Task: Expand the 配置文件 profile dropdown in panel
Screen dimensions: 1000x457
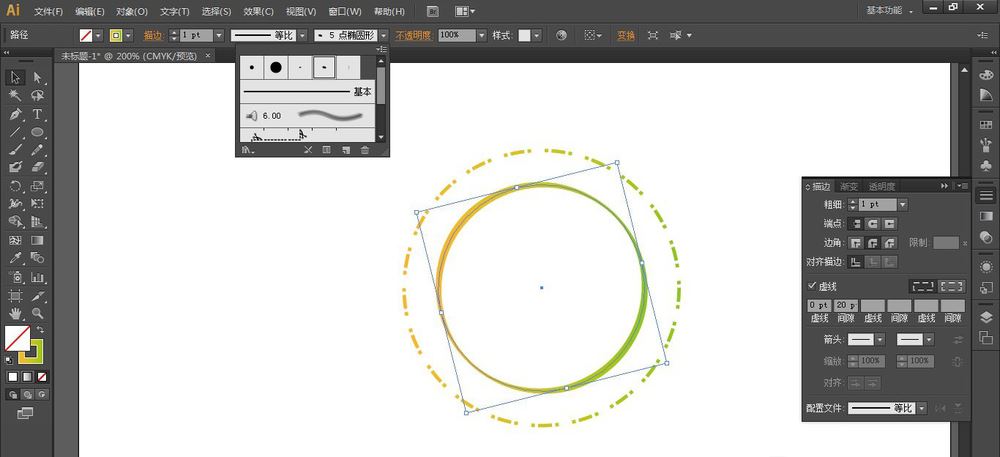Action: point(921,408)
